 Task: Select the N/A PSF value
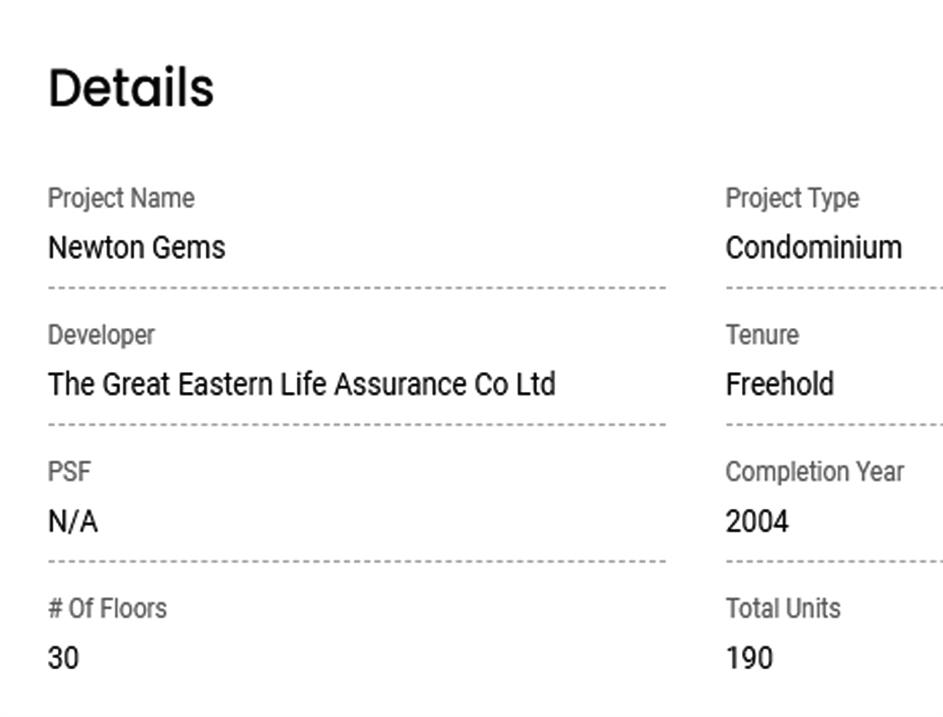[73, 521]
